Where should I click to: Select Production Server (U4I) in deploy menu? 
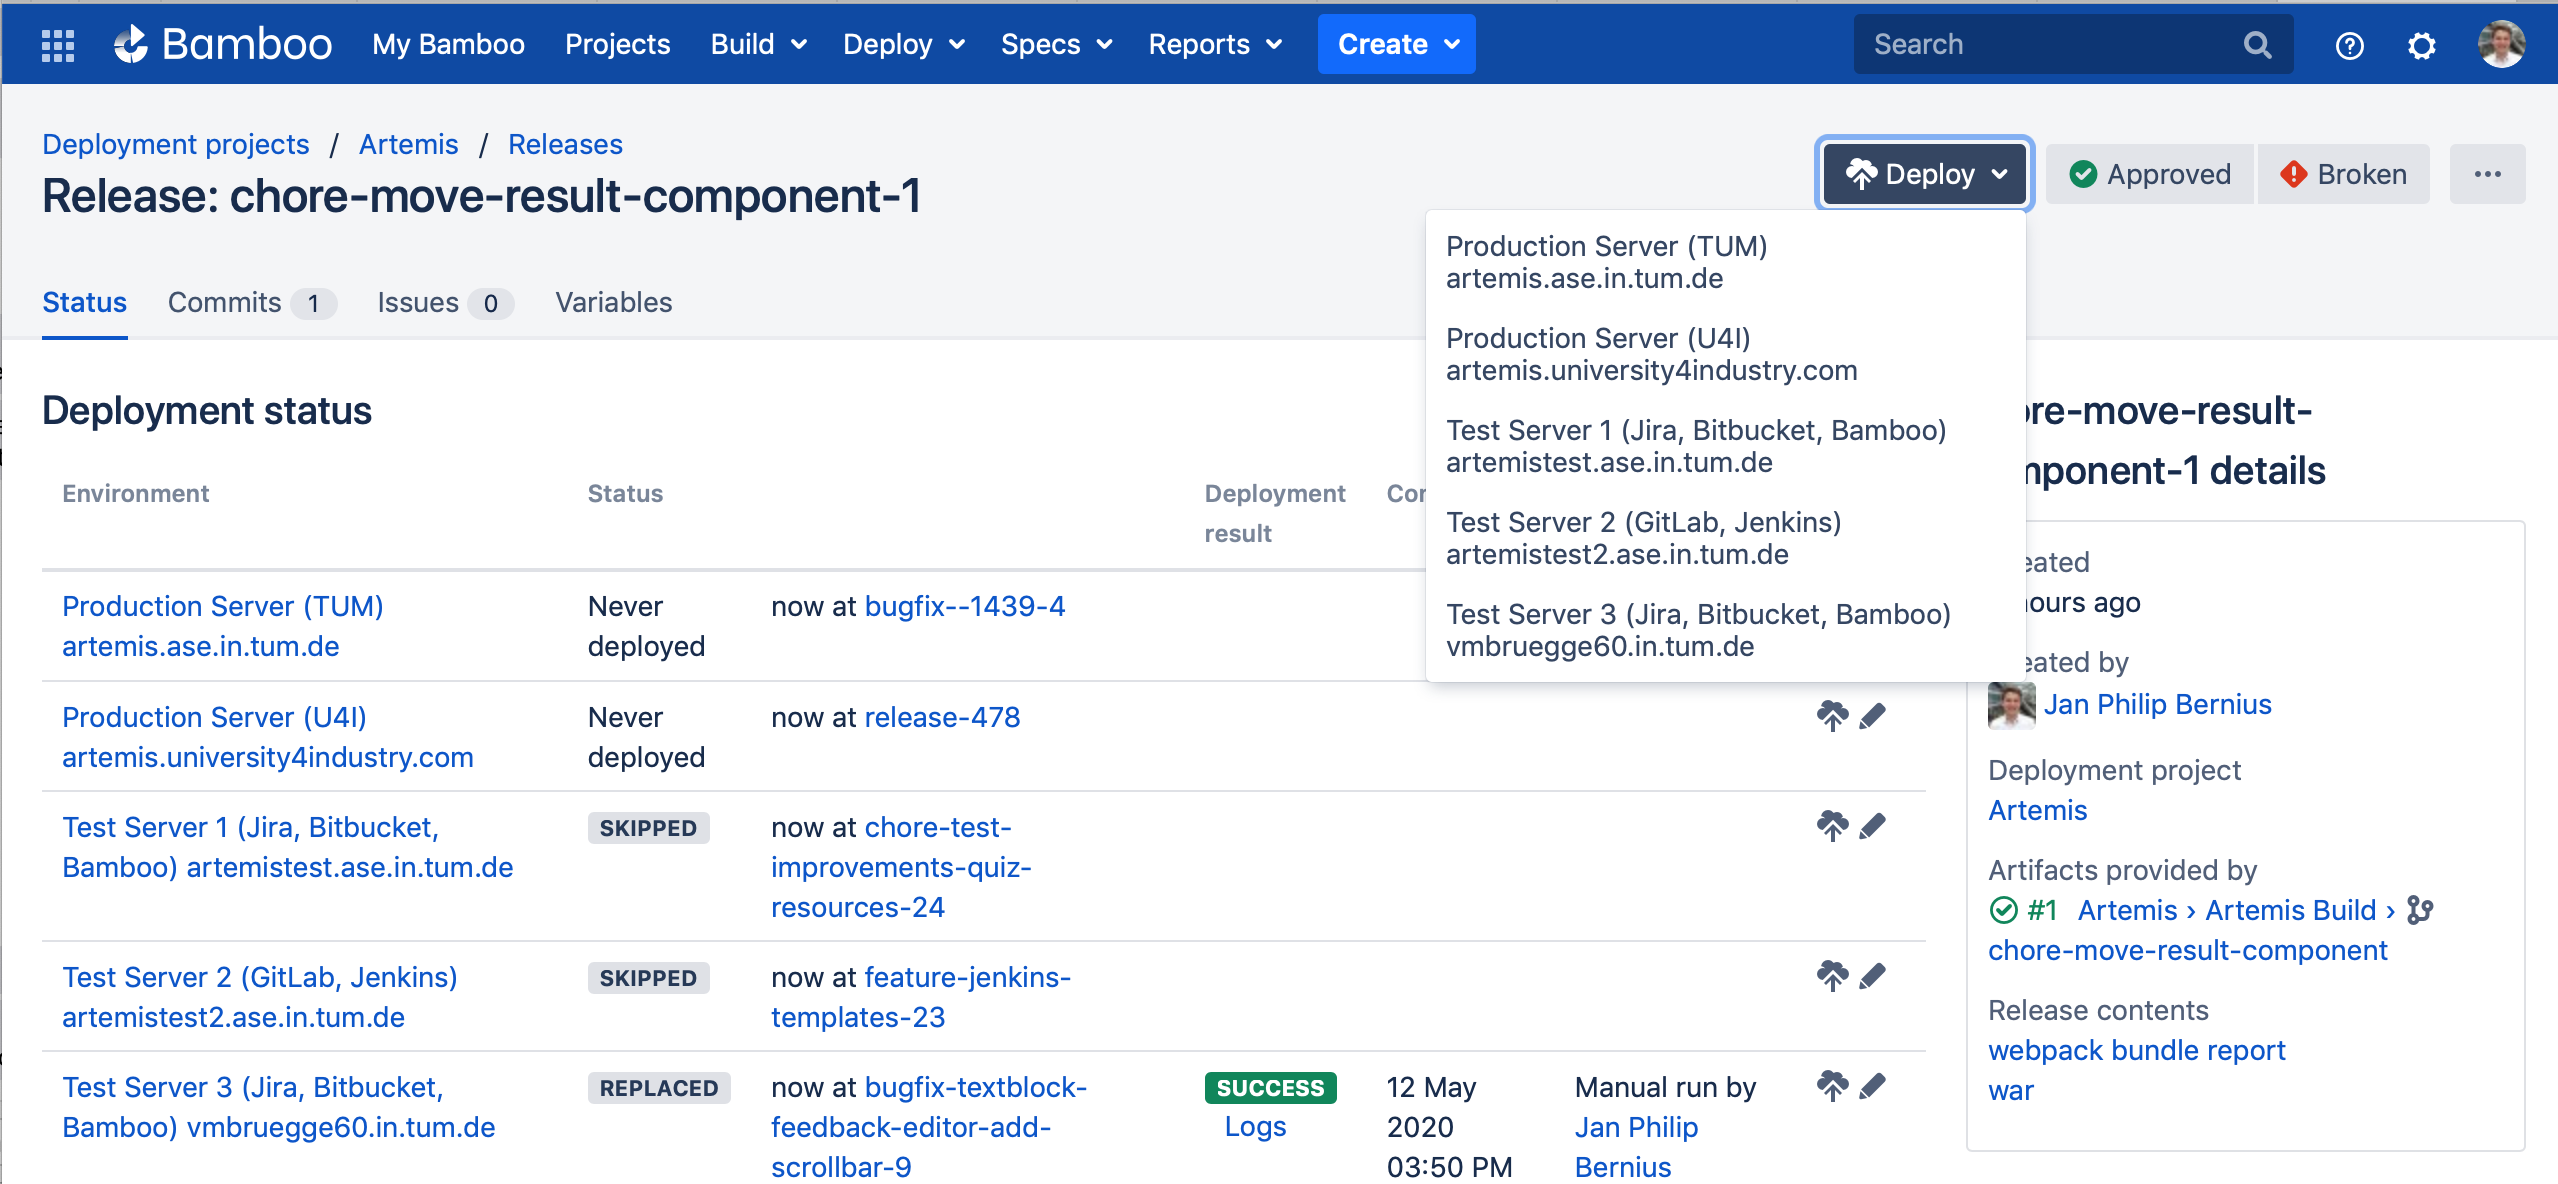click(x=1726, y=354)
